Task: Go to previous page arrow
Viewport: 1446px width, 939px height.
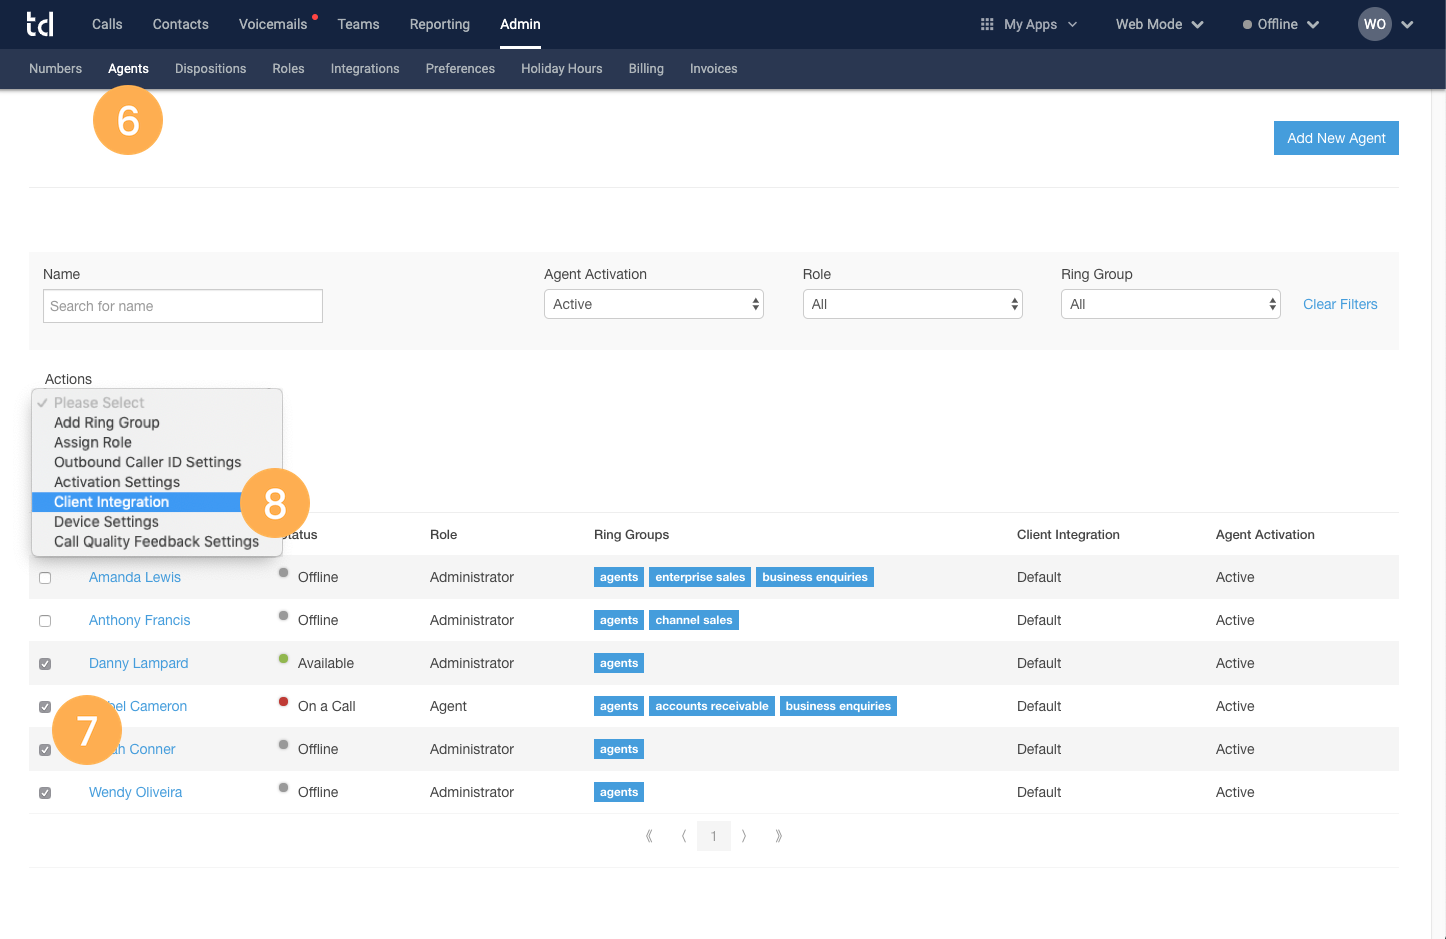Action: tap(684, 836)
